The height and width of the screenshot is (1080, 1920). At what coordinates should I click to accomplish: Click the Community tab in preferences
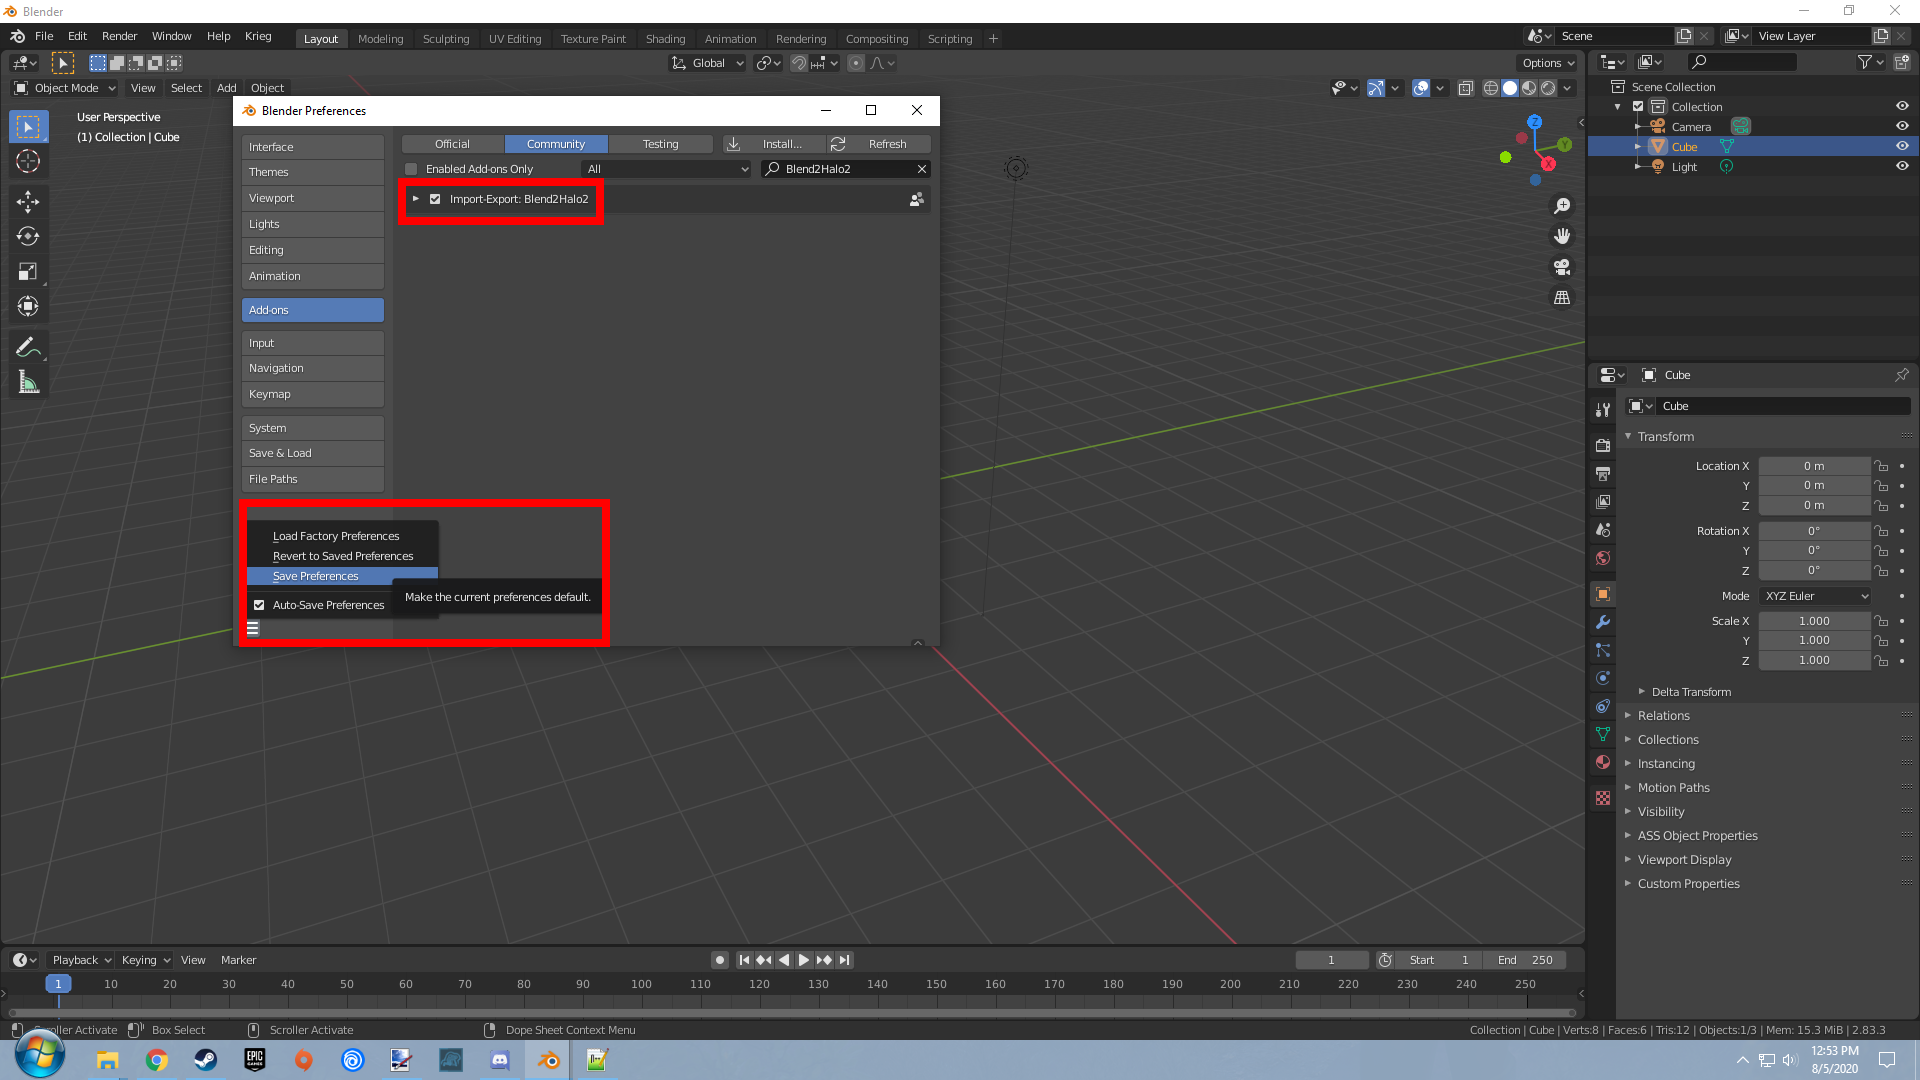coord(555,142)
